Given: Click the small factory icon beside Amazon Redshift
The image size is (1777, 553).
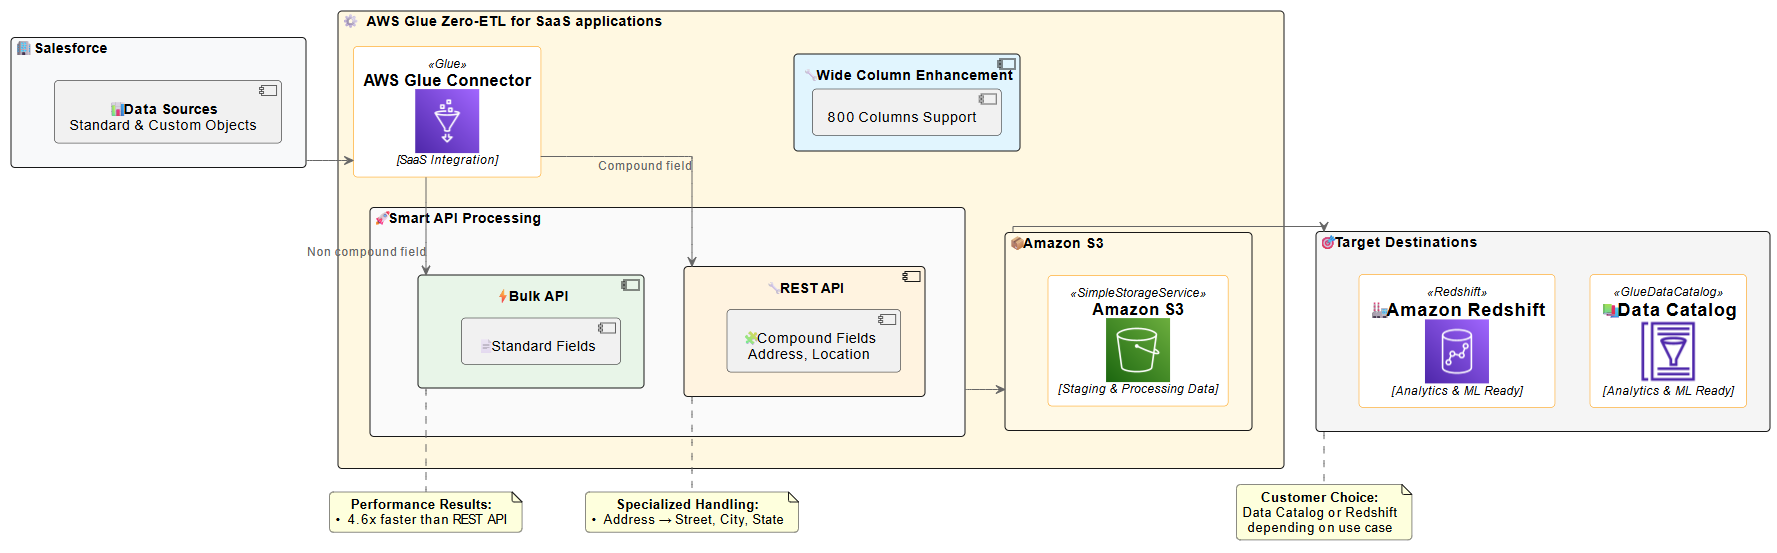Looking at the screenshot, I should pyautogui.click(x=1380, y=310).
